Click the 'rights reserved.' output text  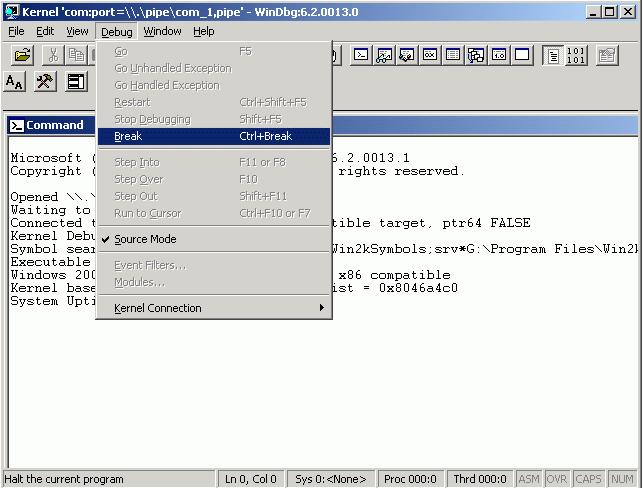(402, 171)
